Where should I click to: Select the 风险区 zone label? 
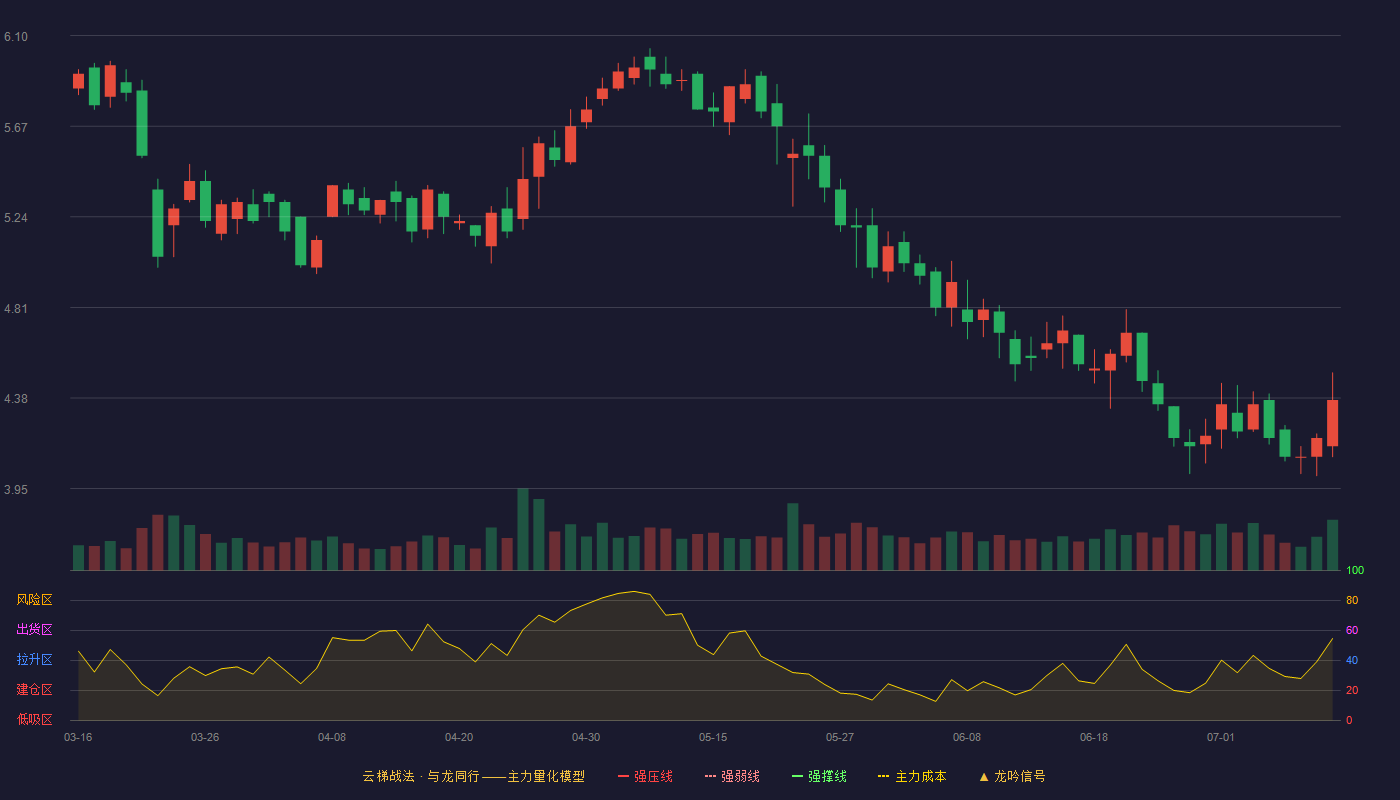34,600
